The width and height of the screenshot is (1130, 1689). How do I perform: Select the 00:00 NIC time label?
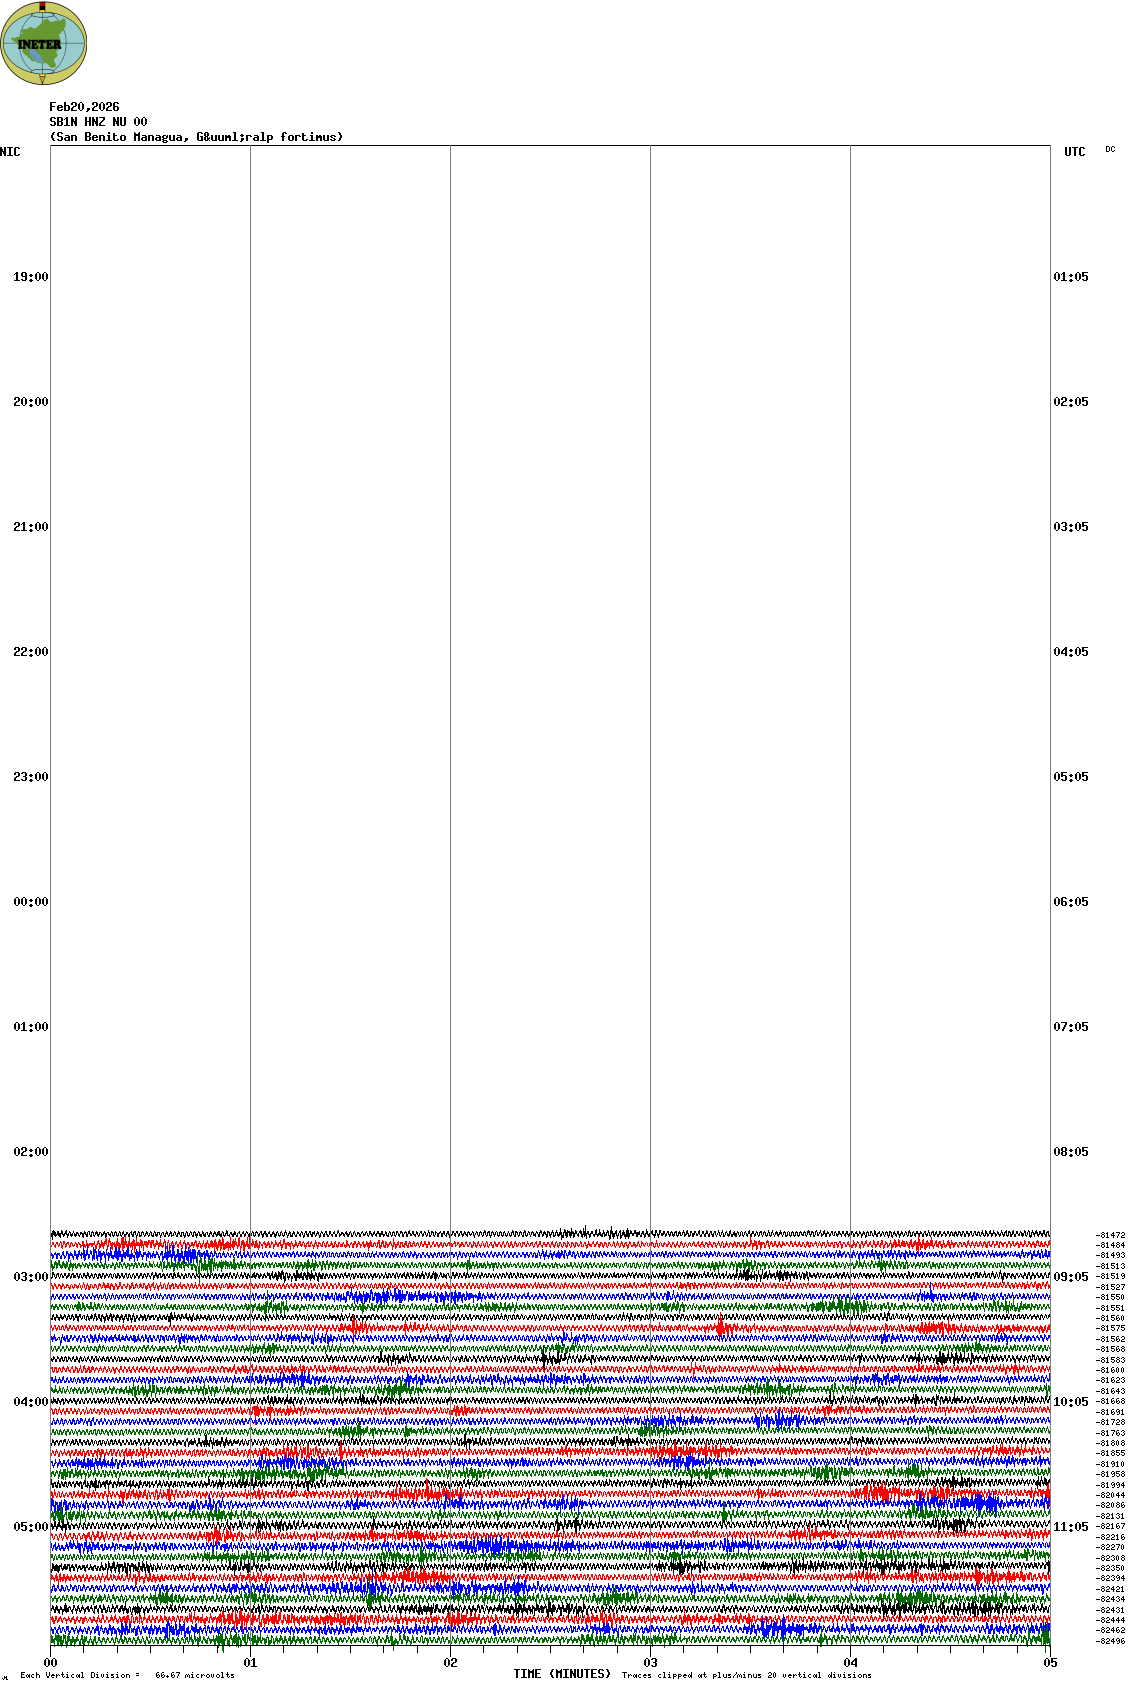click(30, 902)
